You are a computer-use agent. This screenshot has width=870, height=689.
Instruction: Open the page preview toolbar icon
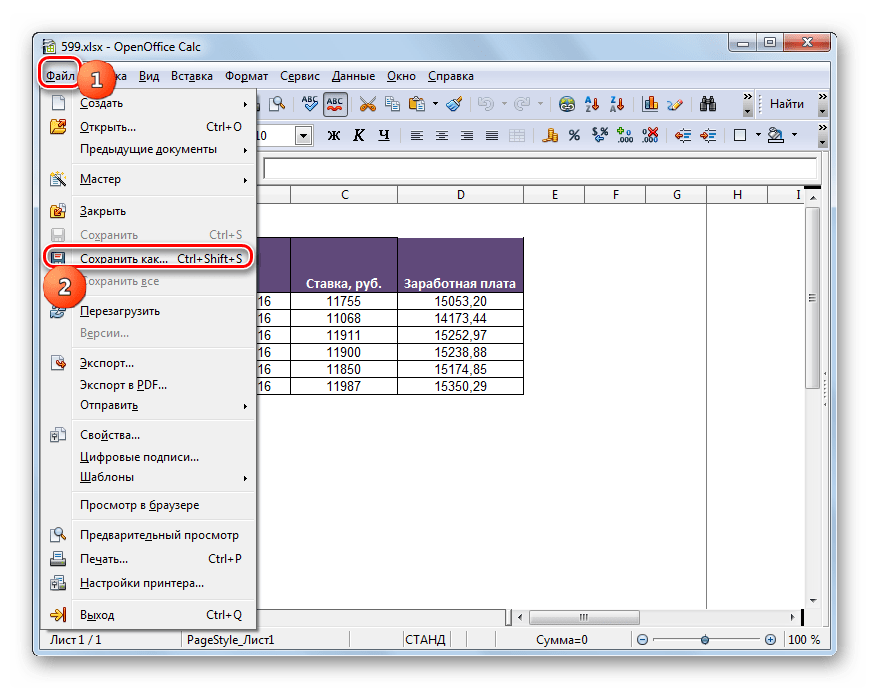(x=276, y=104)
